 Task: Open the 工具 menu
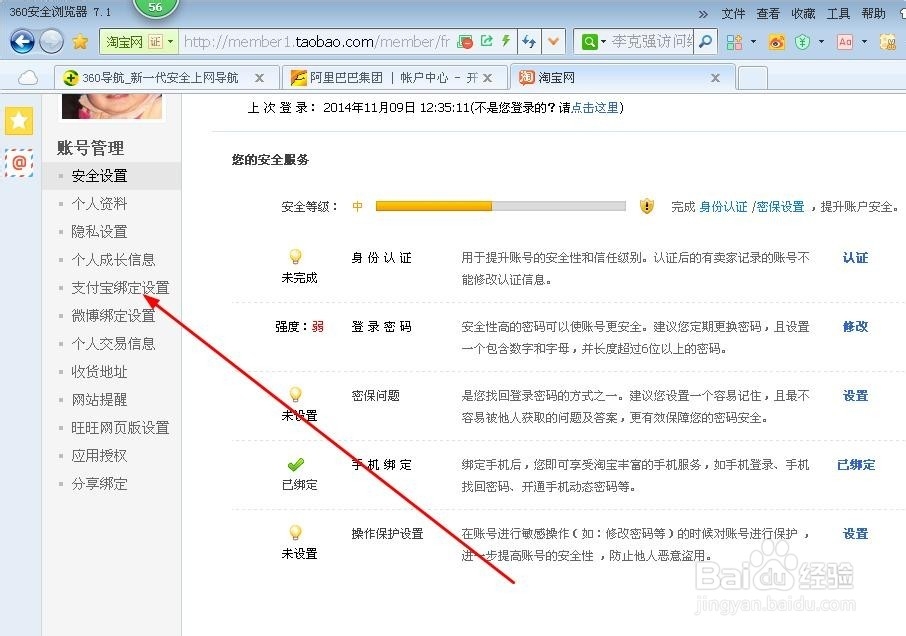click(838, 13)
